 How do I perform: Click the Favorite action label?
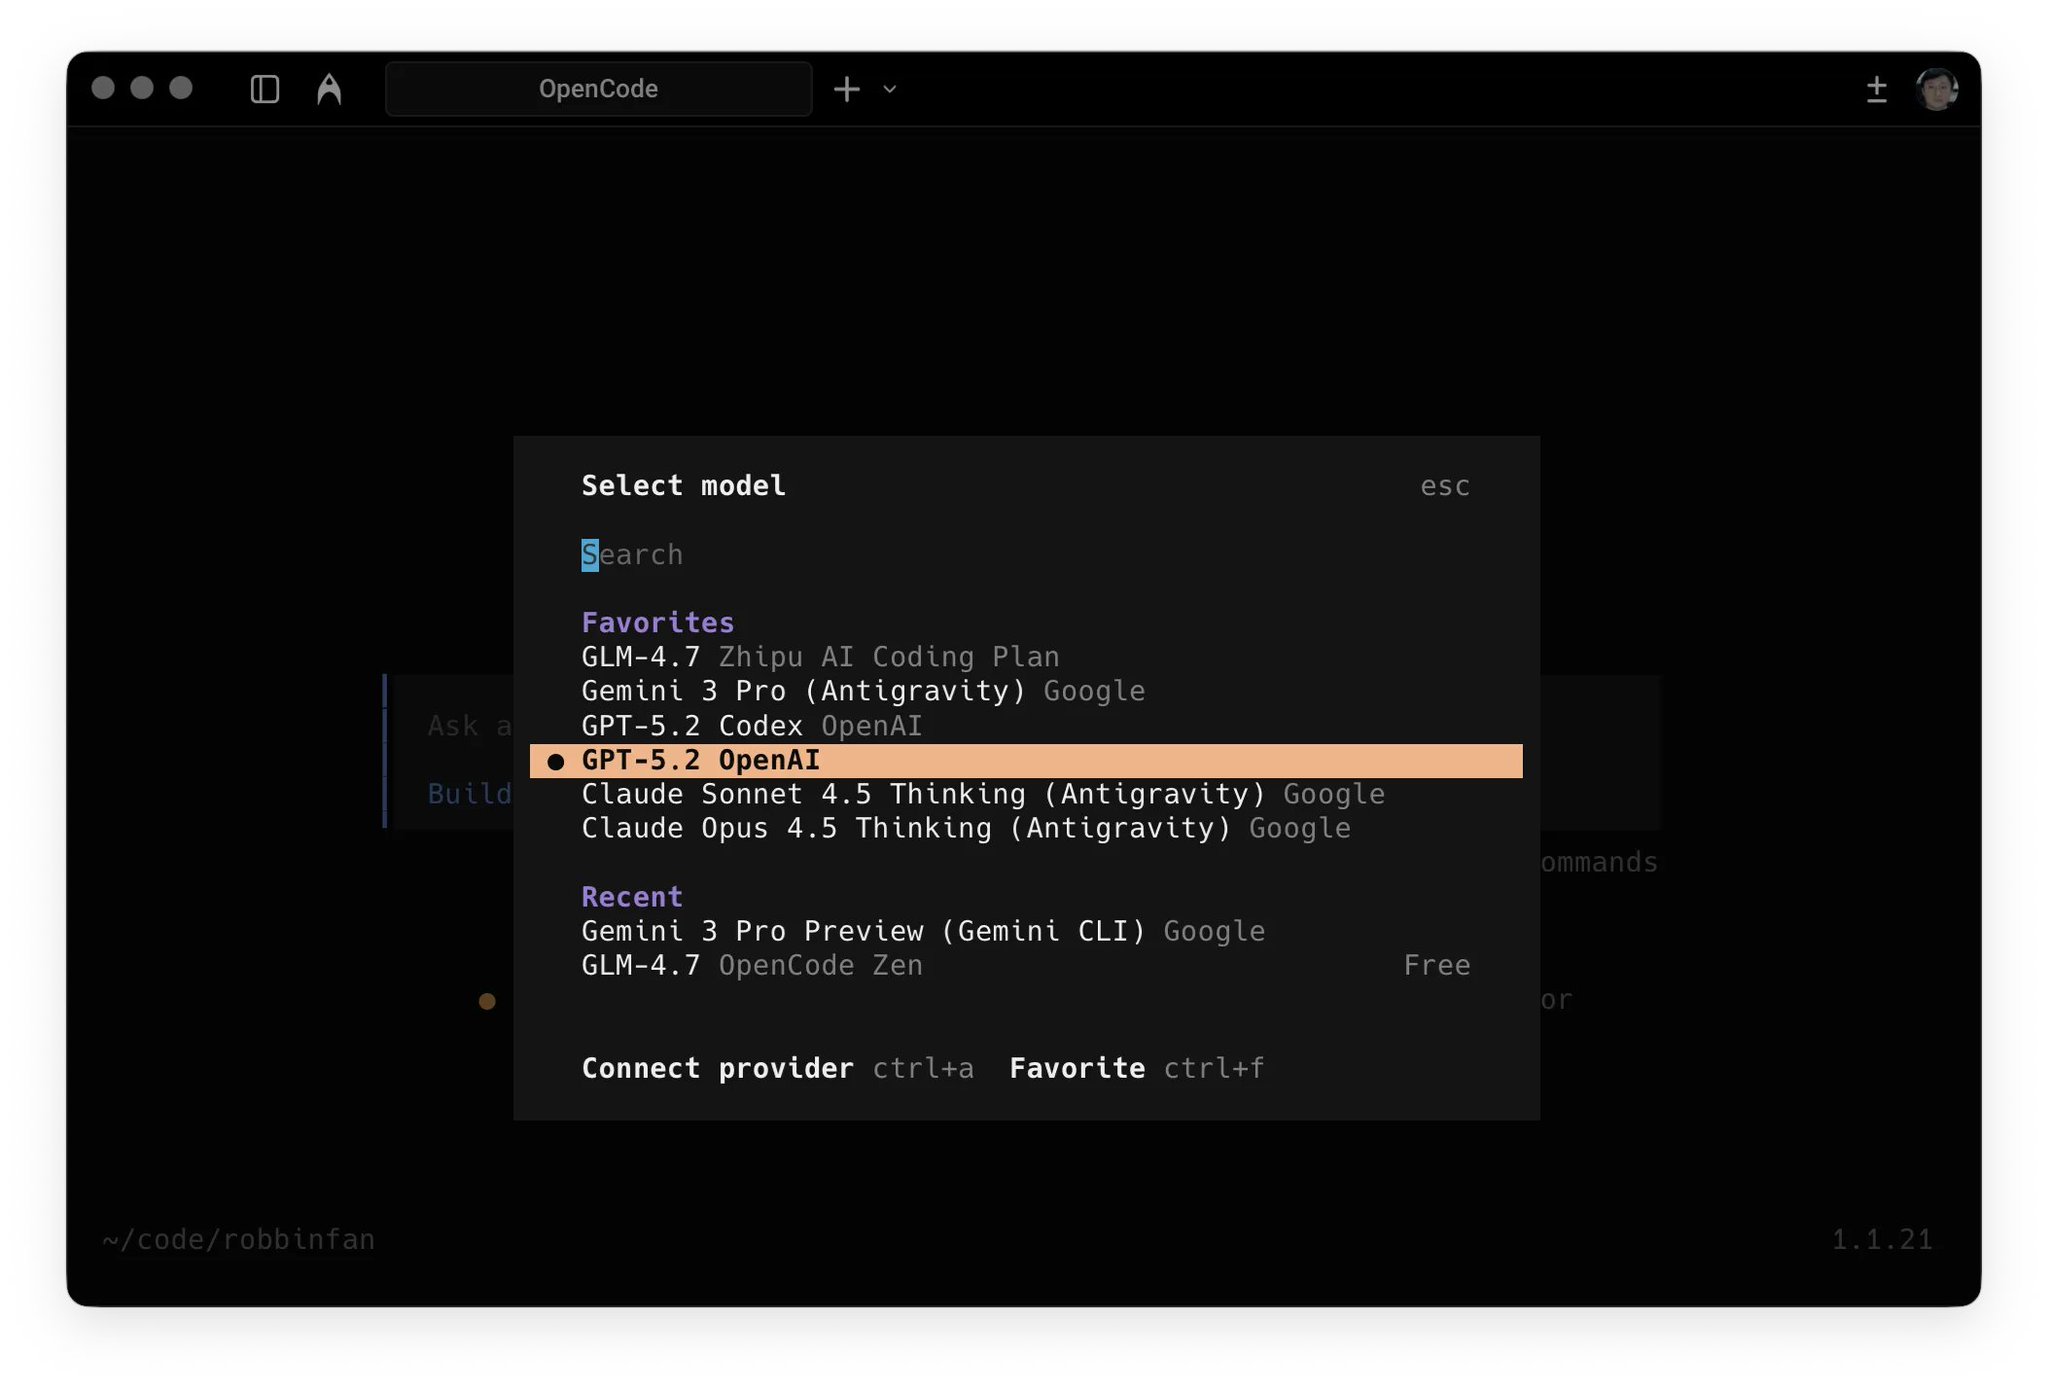click(1076, 1068)
